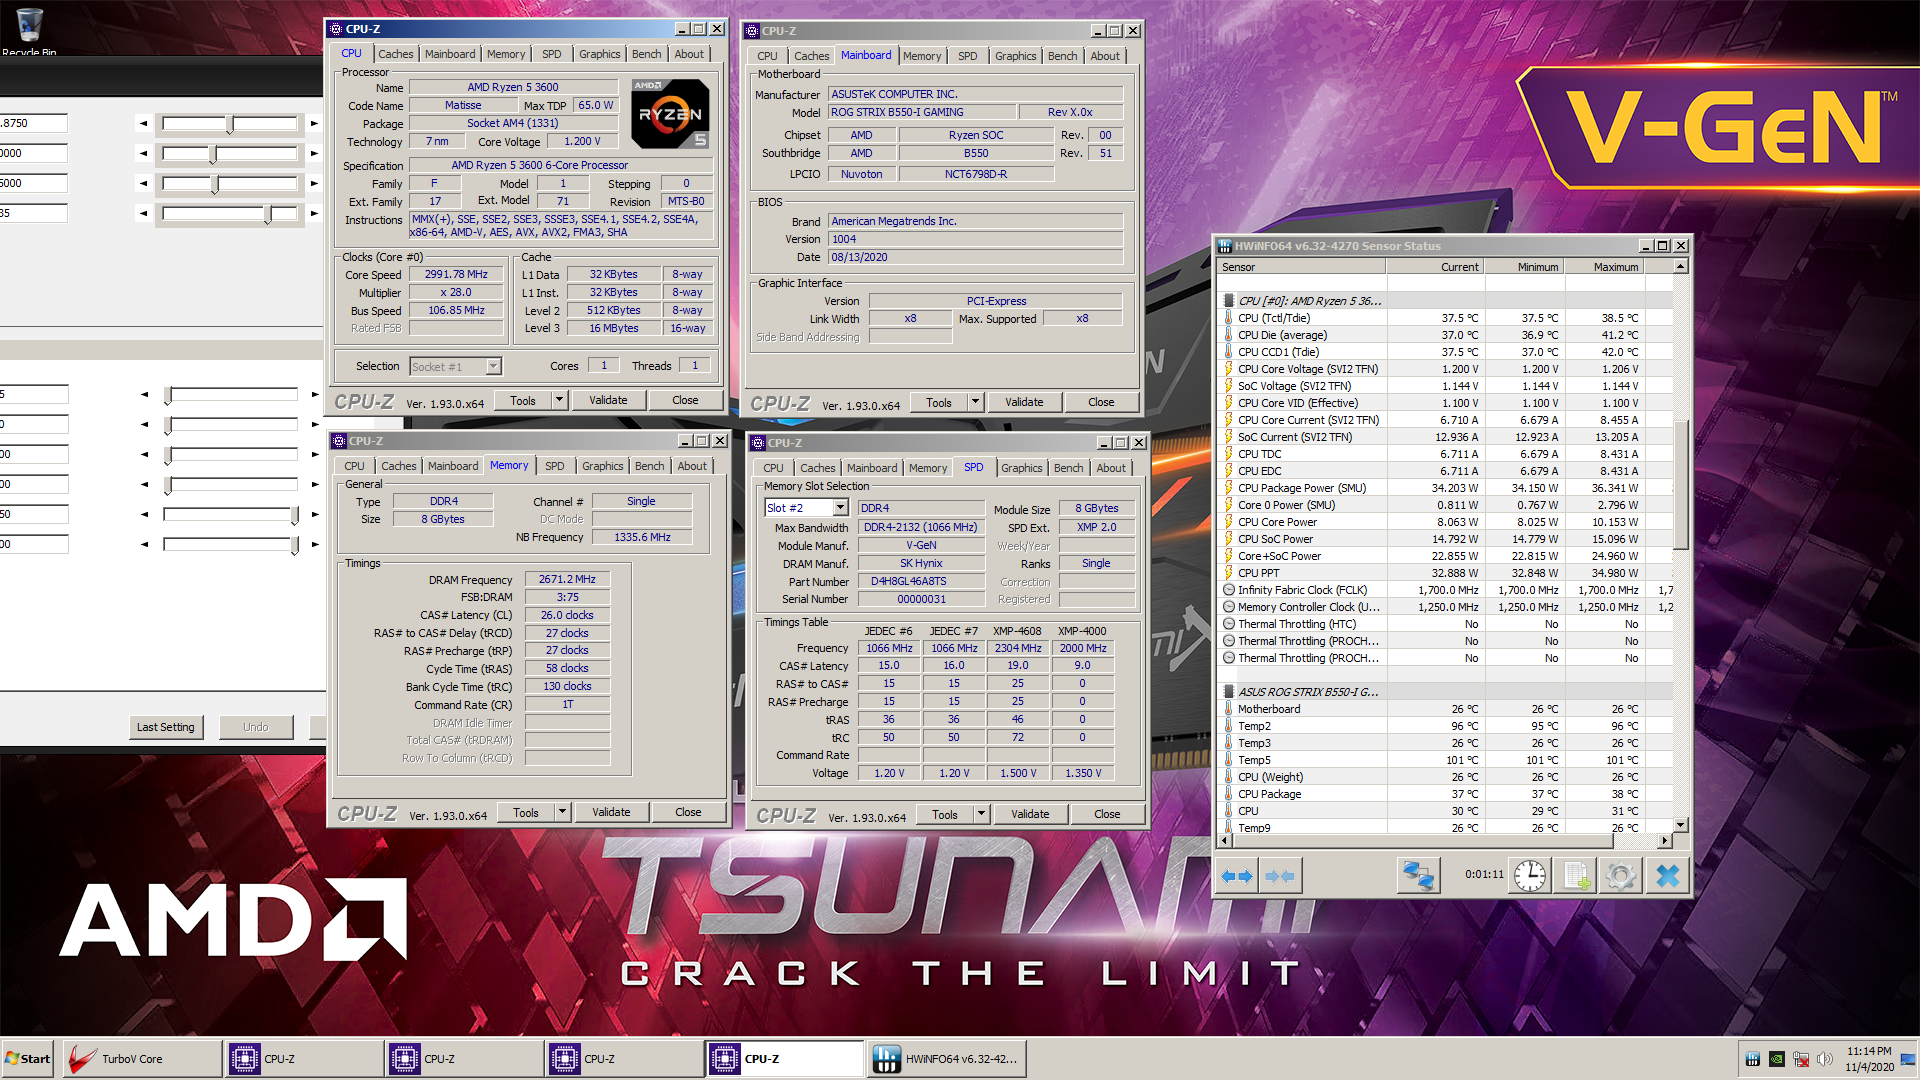
Task: Click the ROG STRIX B550-I GAMING model field
Action: click(x=922, y=112)
